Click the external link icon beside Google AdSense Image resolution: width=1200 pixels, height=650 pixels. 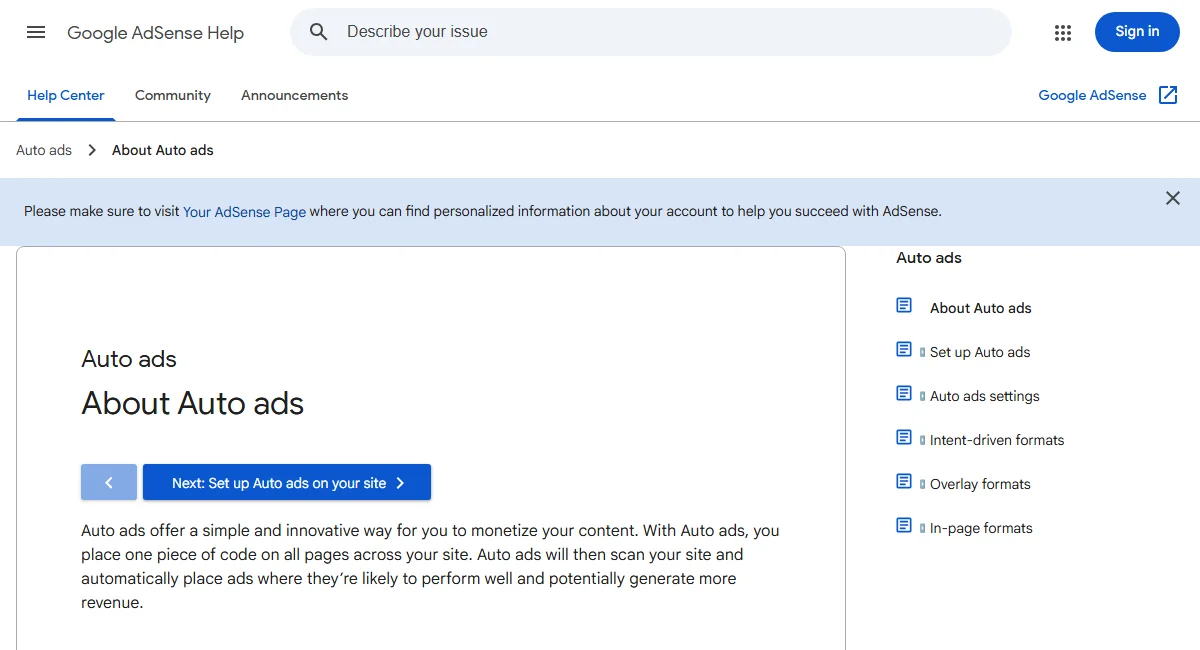coord(1168,95)
